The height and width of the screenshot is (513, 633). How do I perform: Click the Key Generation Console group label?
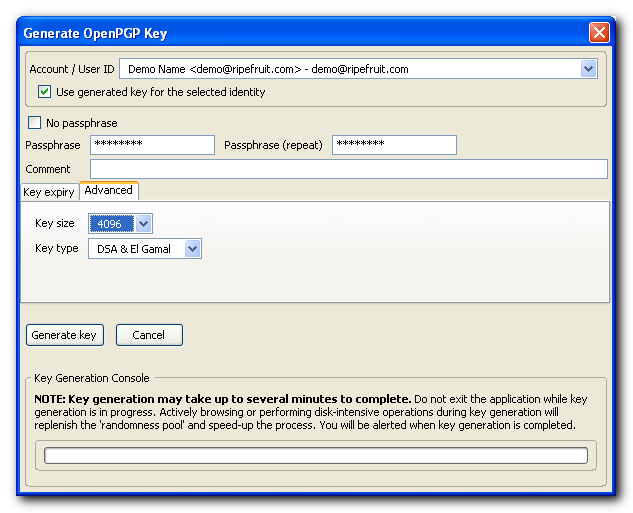point(92,378)
